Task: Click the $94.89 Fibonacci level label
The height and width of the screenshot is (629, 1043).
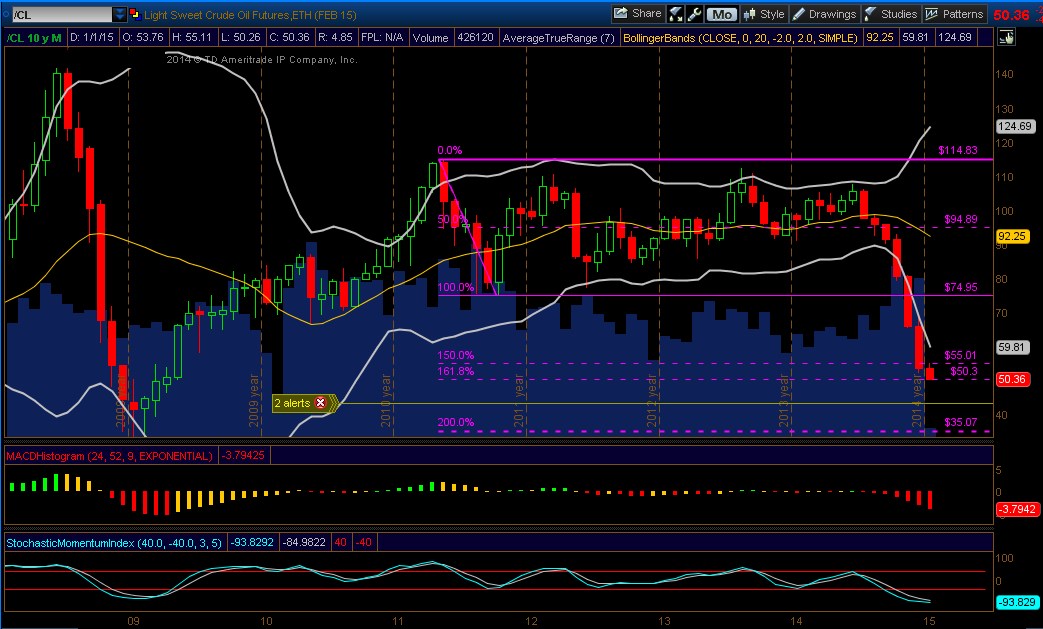Action: click(x=961, y=219)
